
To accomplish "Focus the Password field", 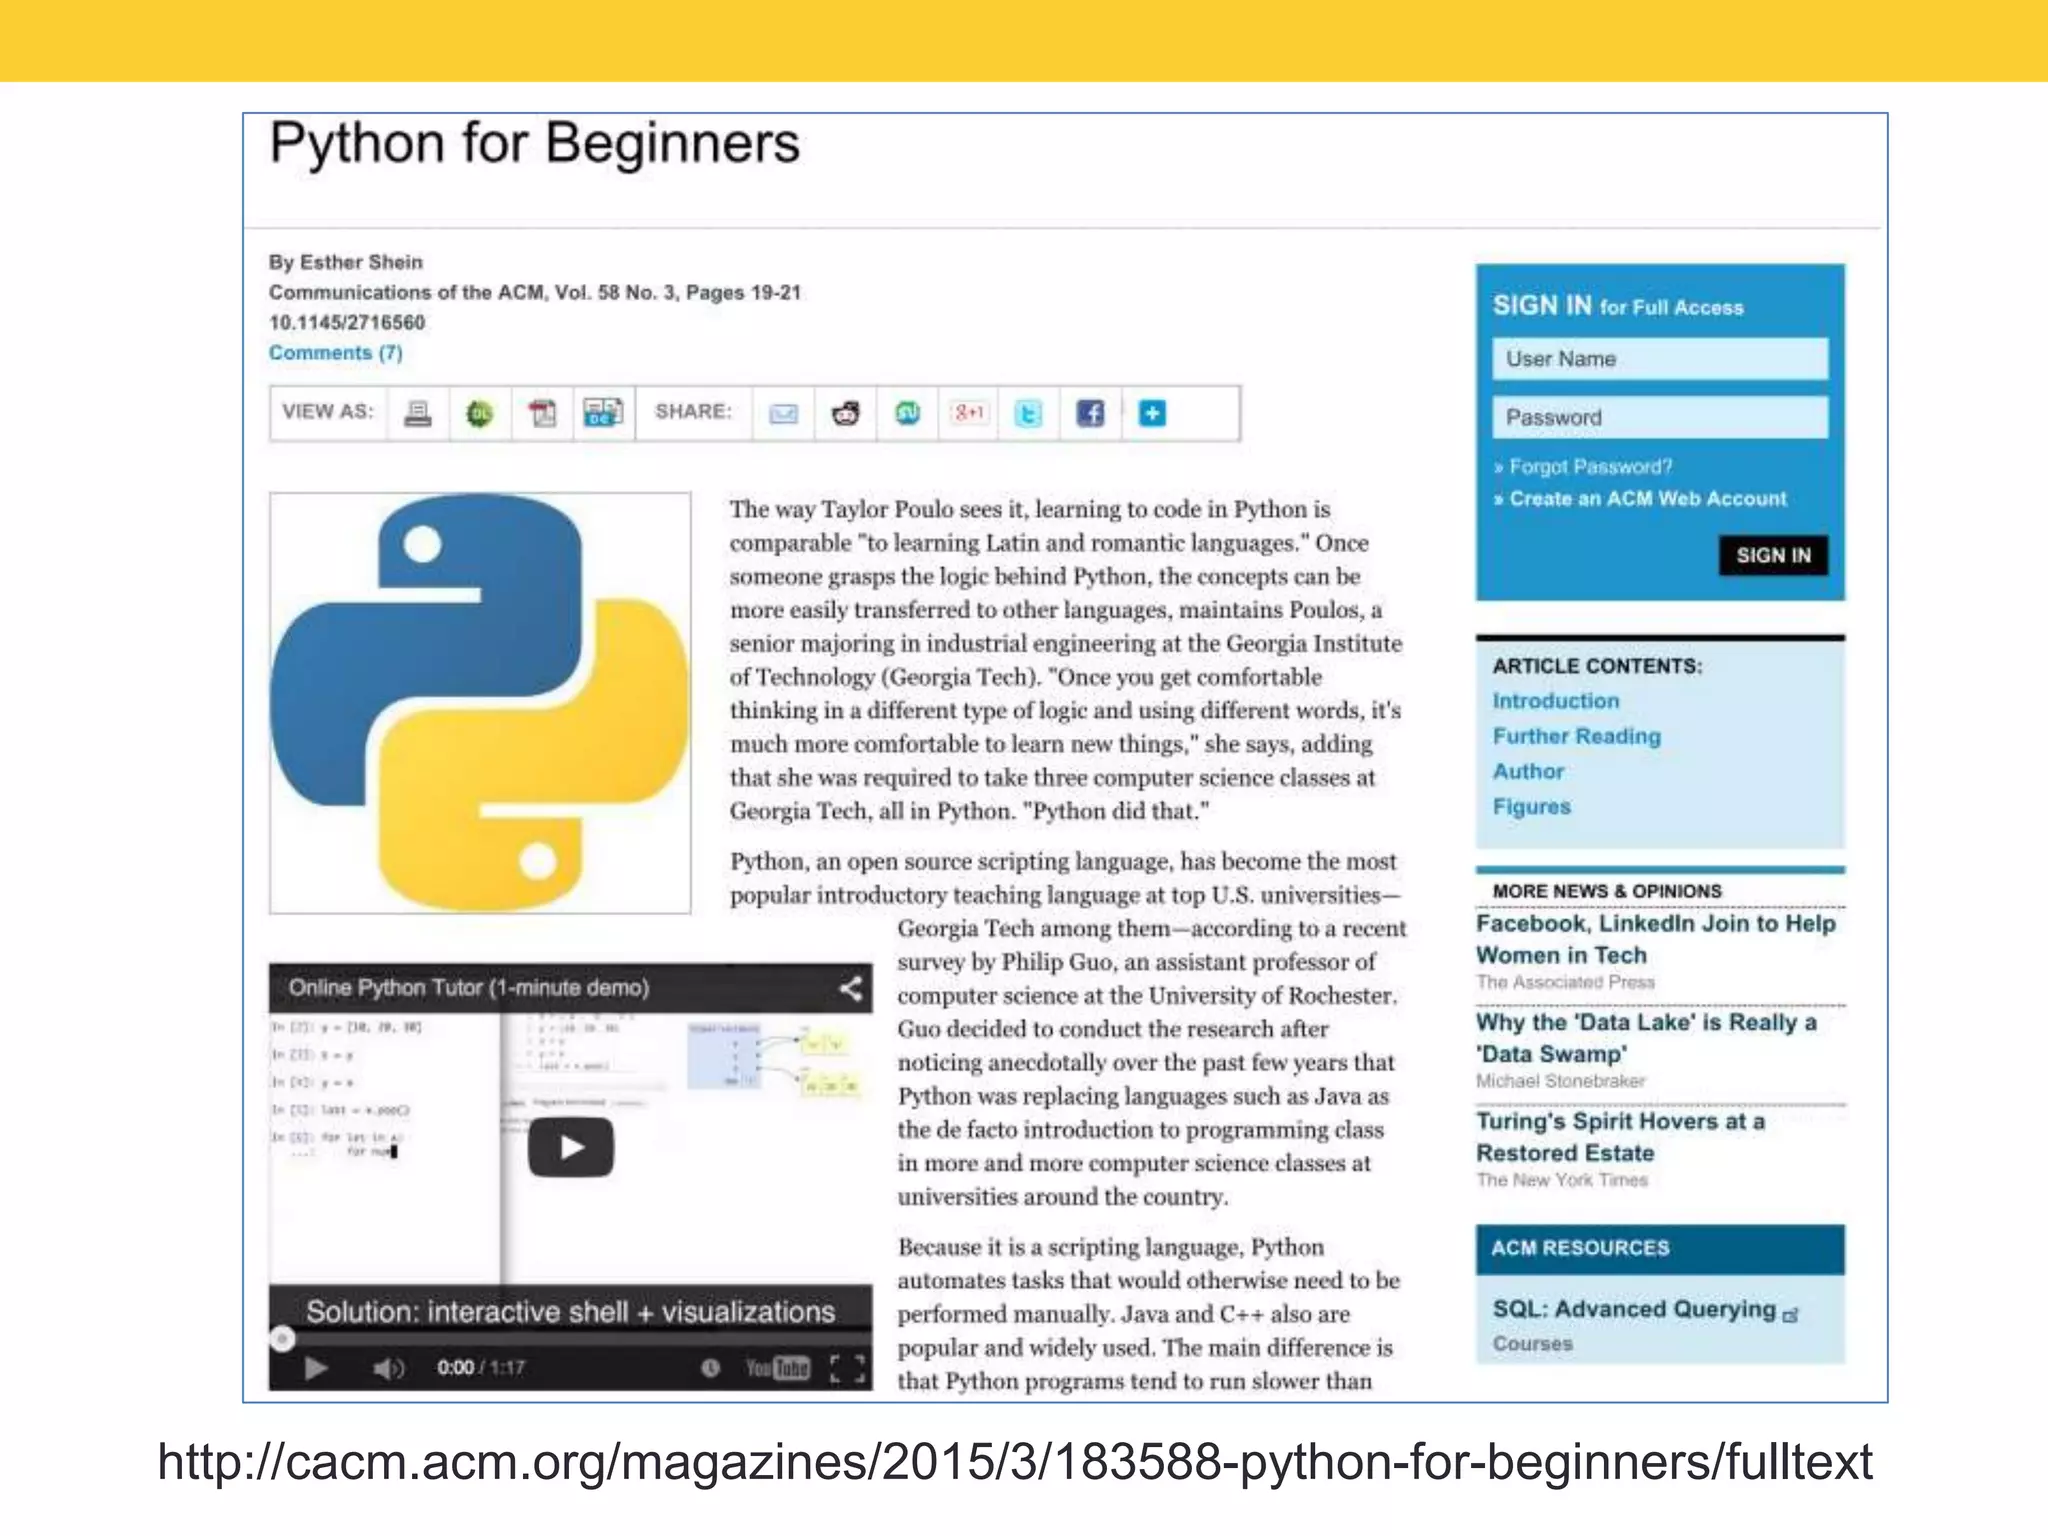I will [x=1660, y=417].
